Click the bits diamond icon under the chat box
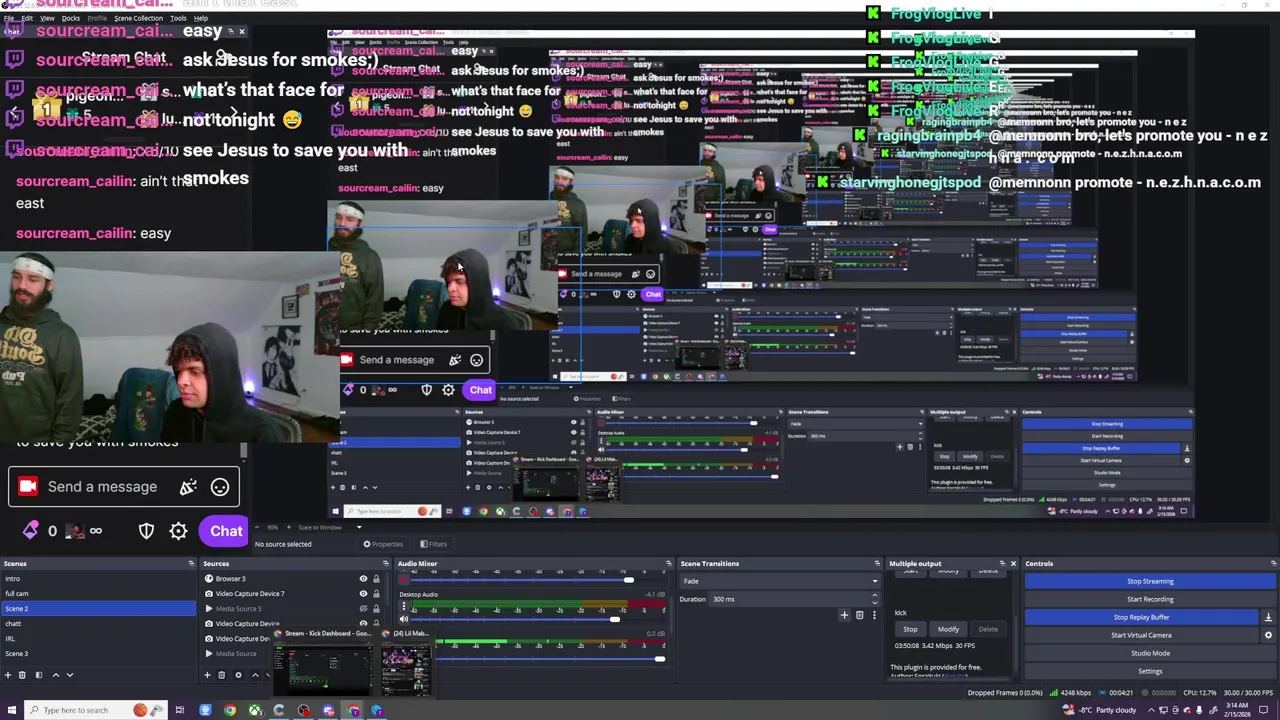 pyautogui.click(x=31, y=530)
